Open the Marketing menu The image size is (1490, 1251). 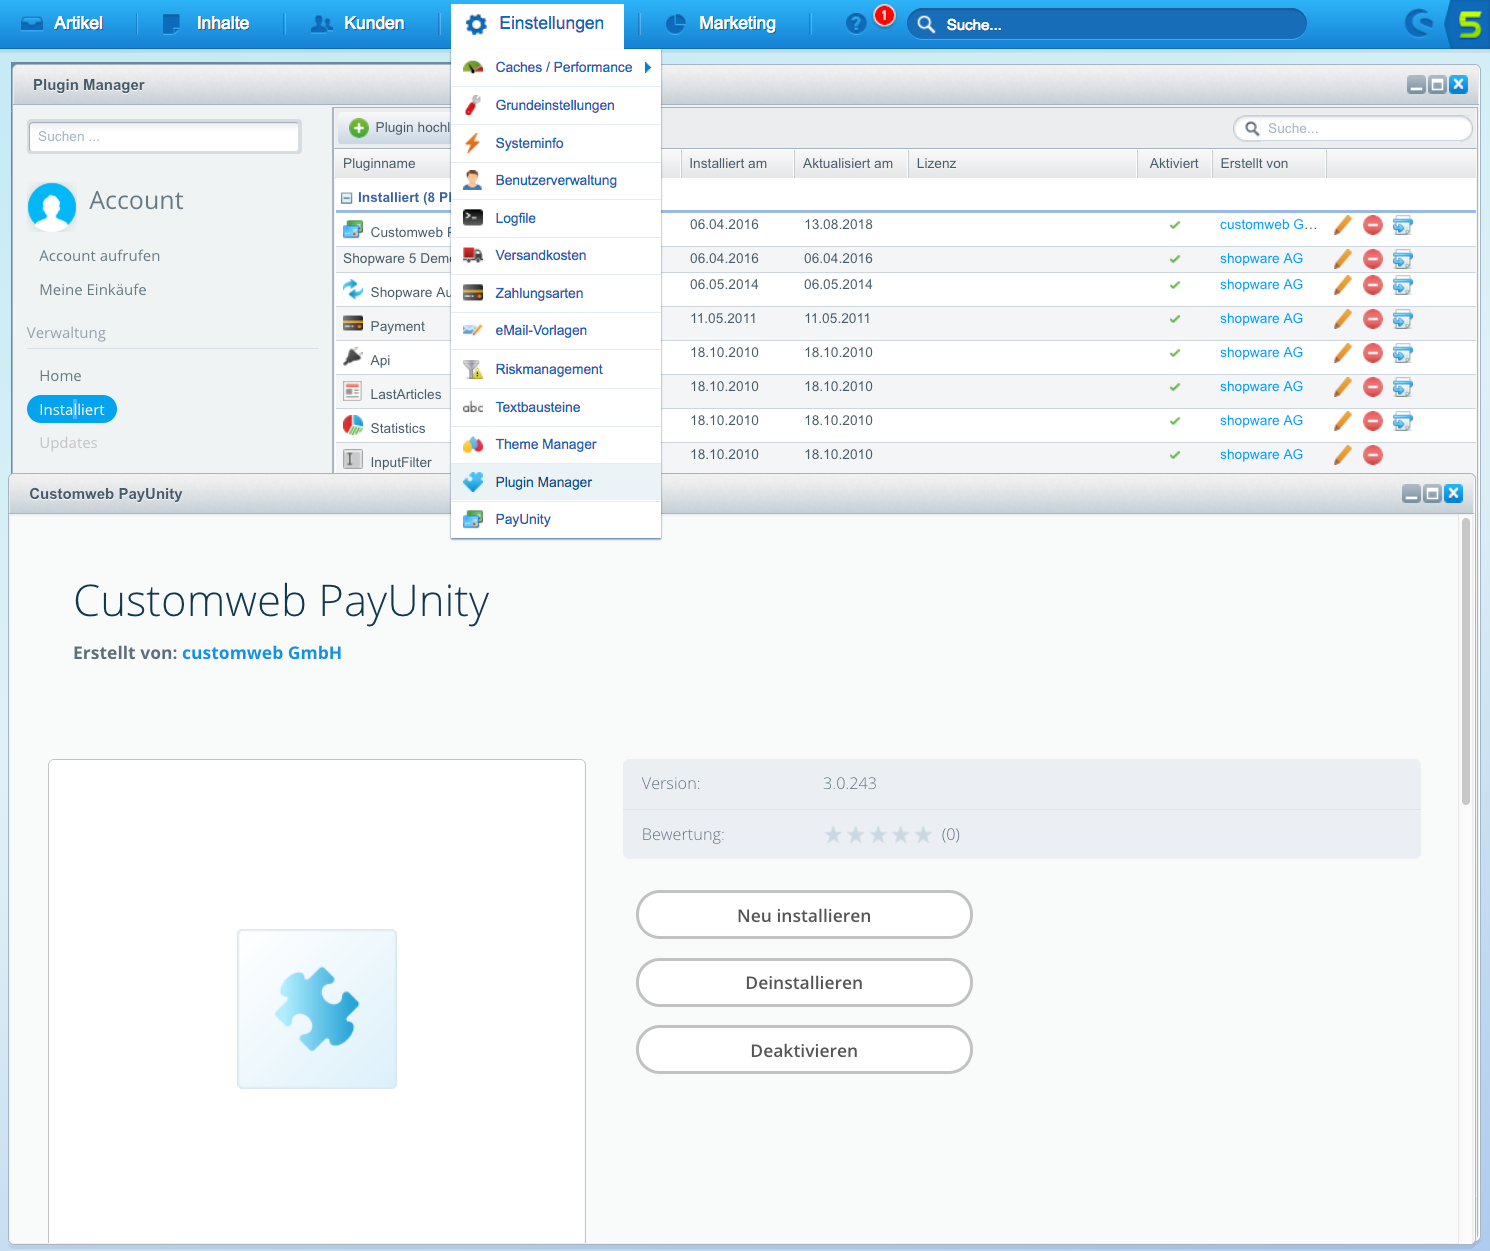point(721,23)
